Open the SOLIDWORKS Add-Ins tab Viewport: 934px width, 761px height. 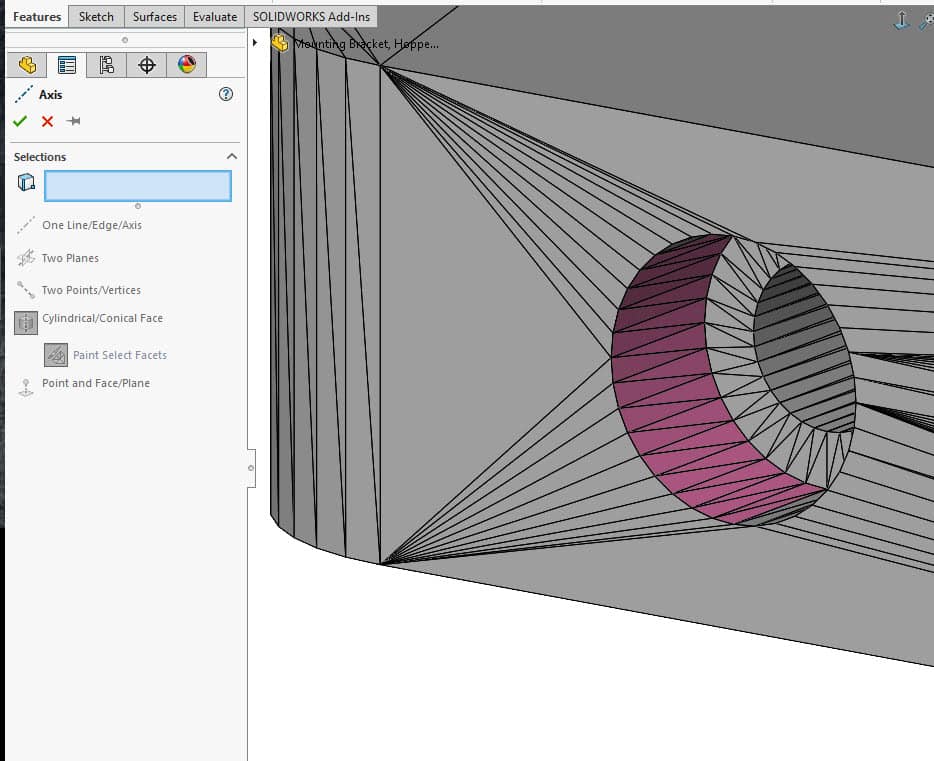[x=311, y=17]
